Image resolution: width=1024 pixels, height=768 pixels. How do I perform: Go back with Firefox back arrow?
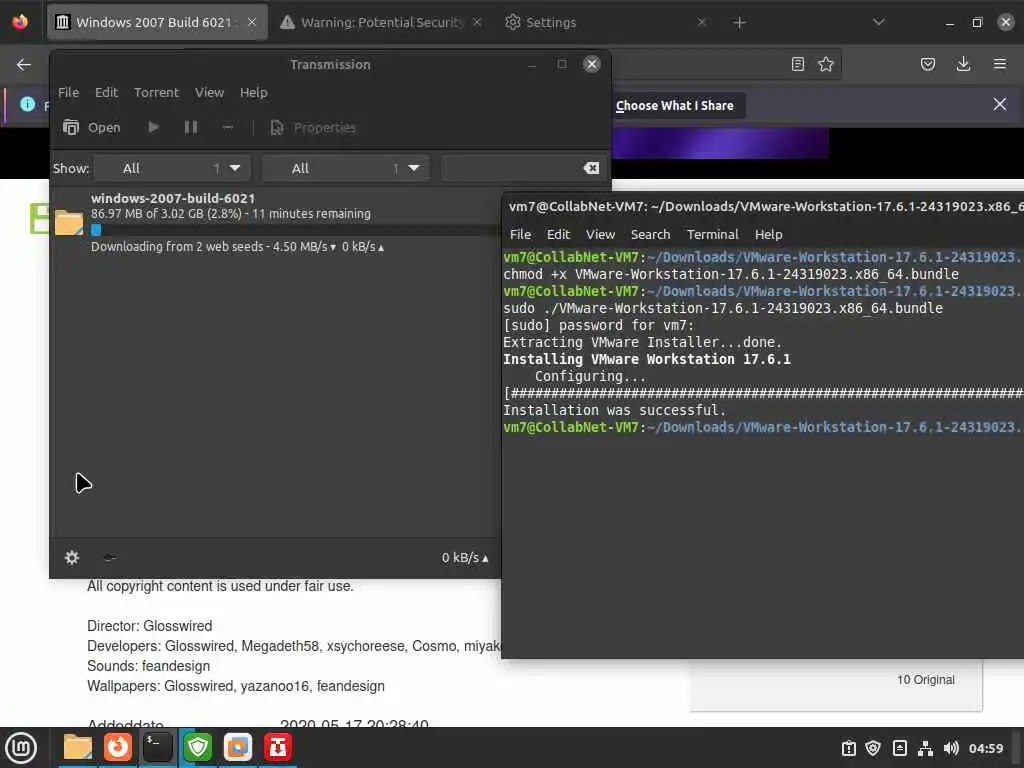pyautogui.click(x=24, y=64)
